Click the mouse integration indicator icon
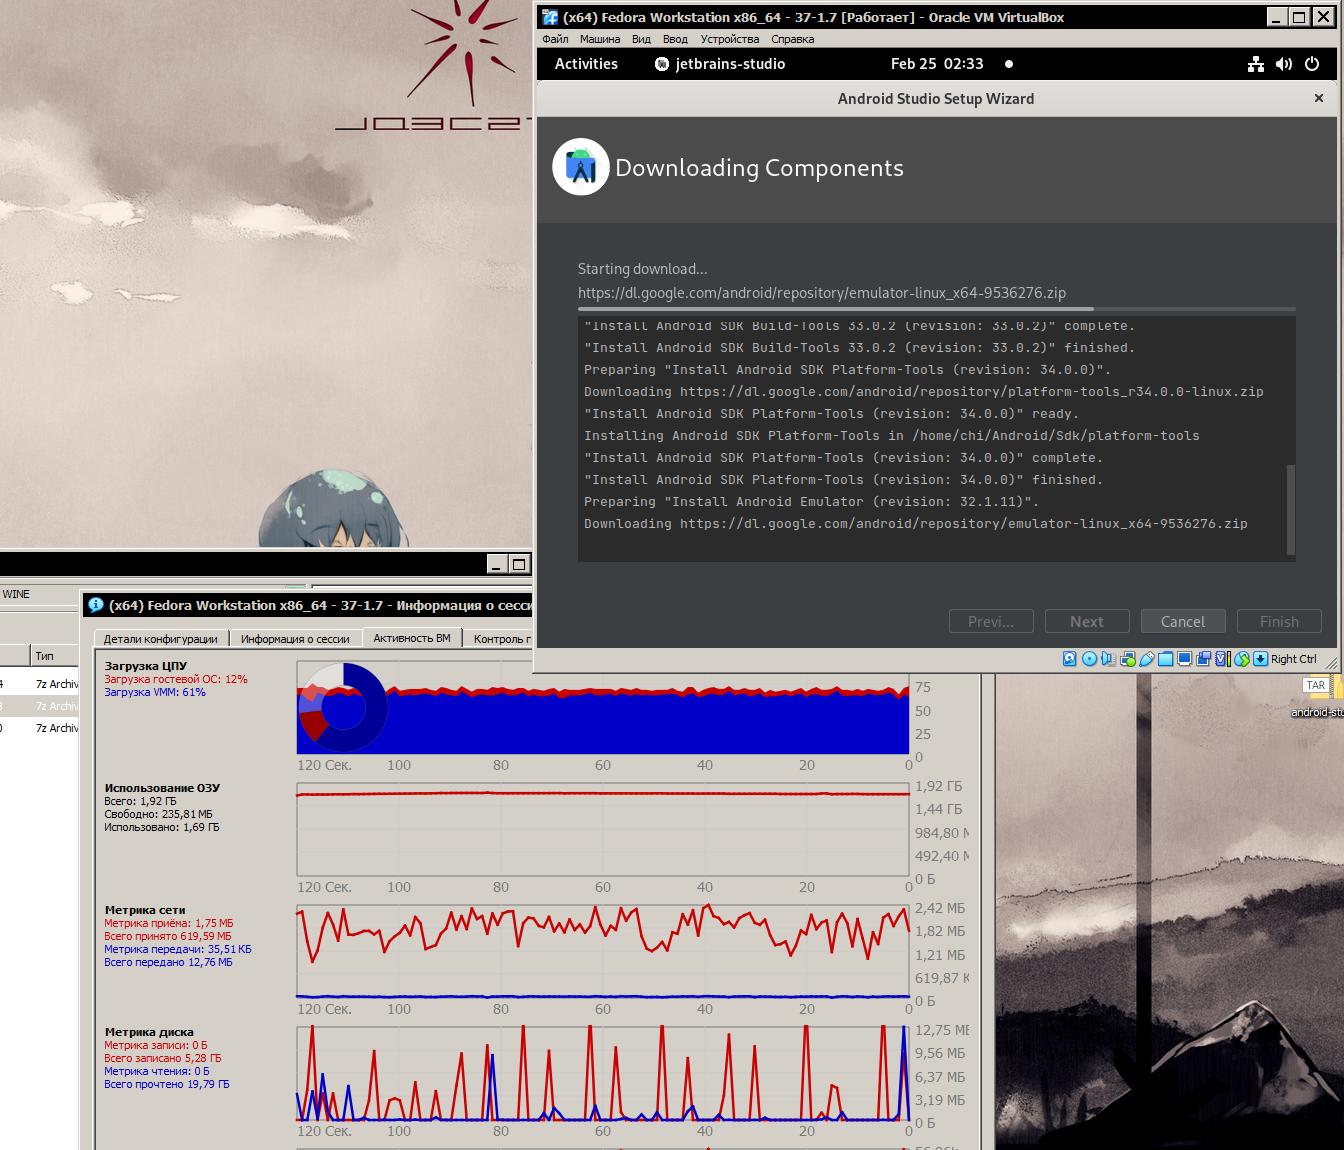The height and width of the screenshot is (1150, 1344). (x=1242, y=659)
